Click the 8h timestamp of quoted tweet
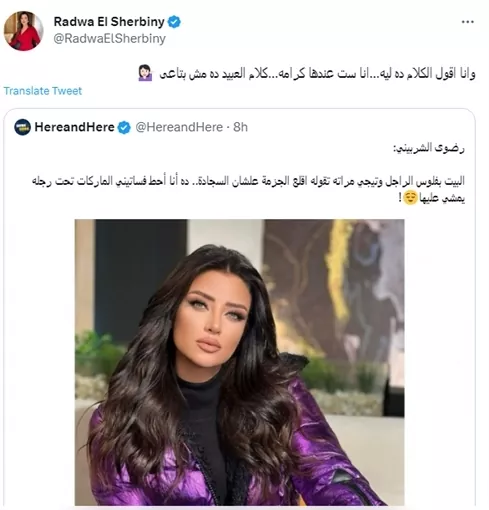This screenshot has width=489, height=510. point(240,127)
